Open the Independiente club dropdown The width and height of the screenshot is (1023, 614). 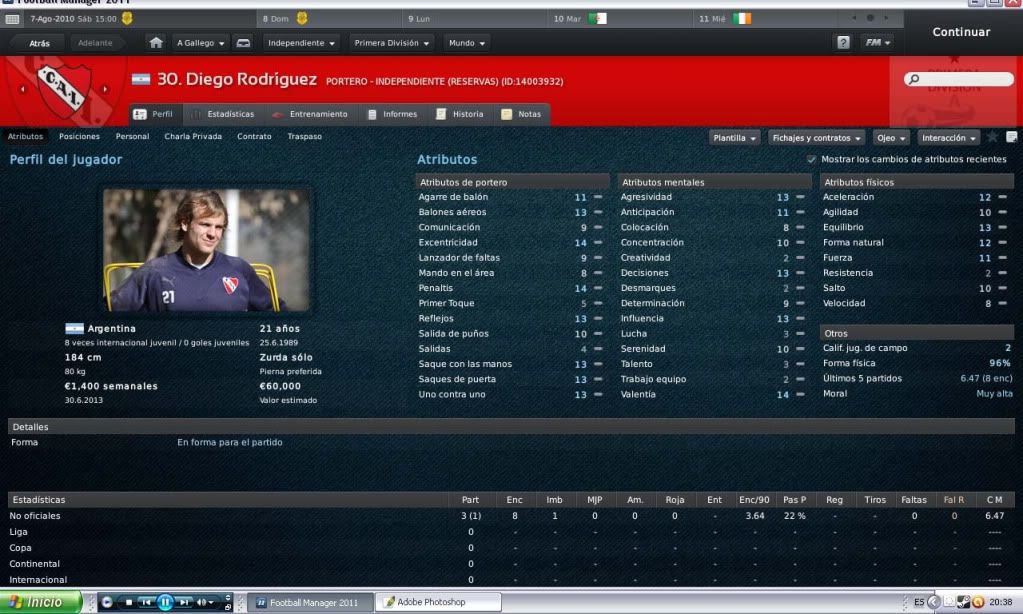[301, 43]
